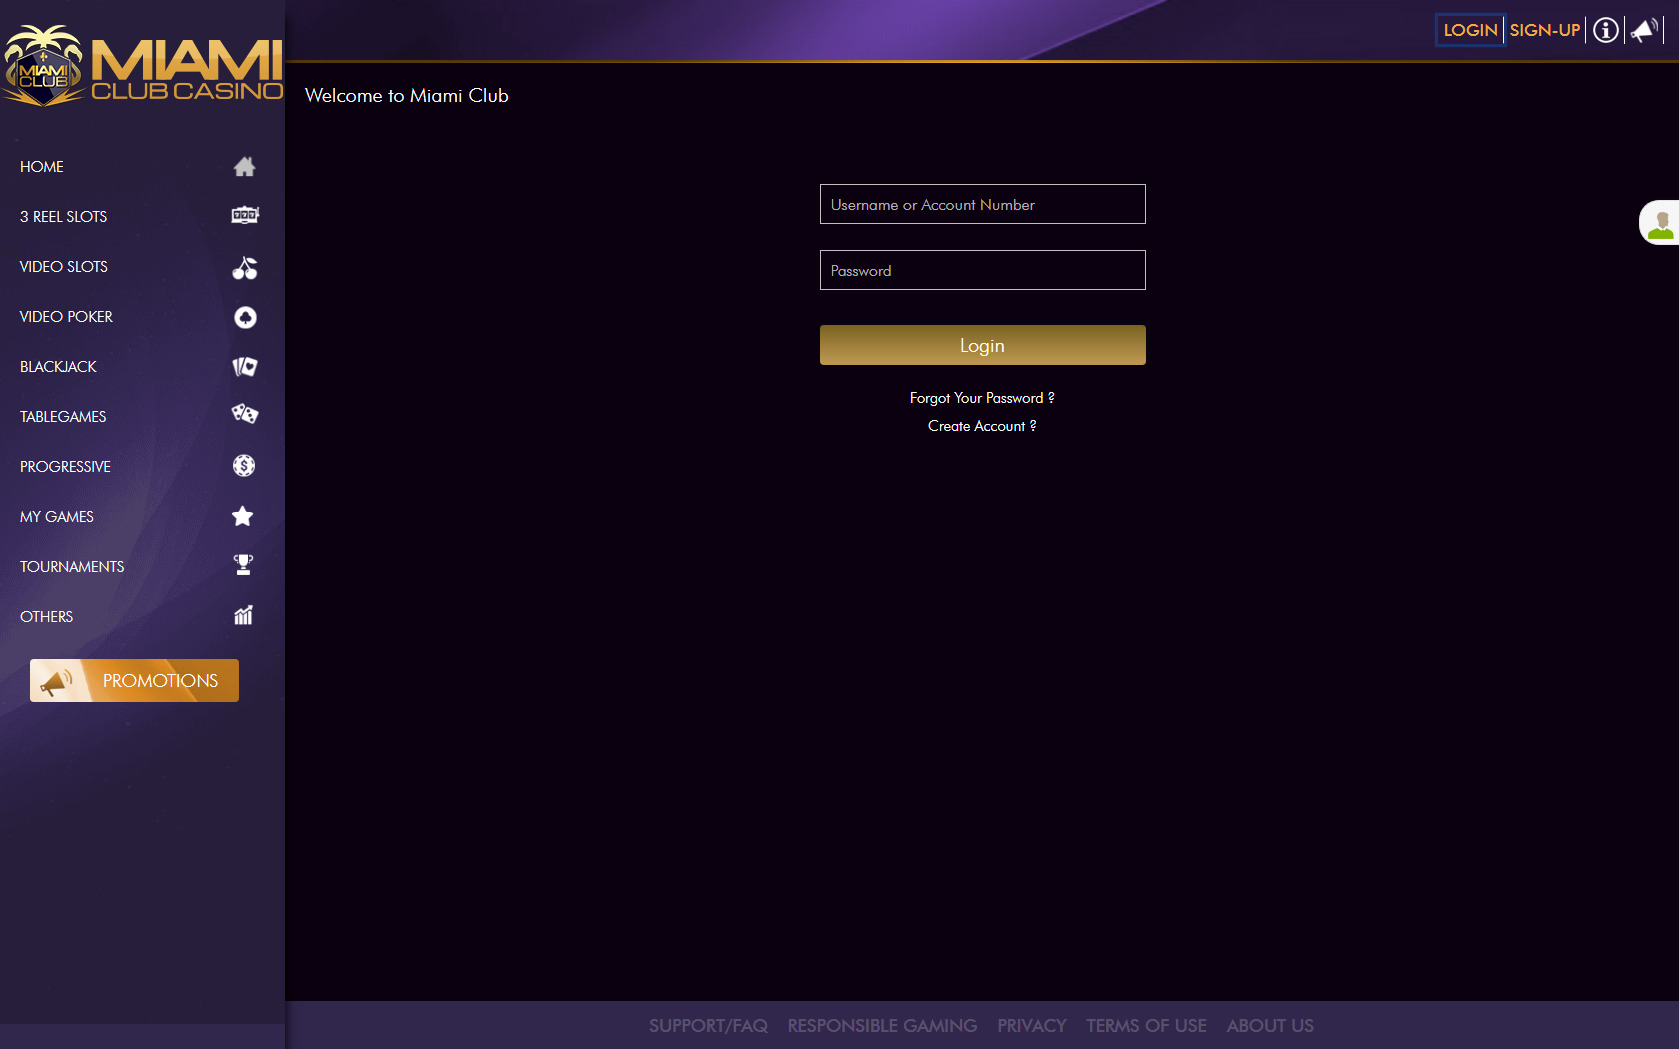Click the Tournaments trophy icon
1679x1049 pixels.
(243, 565)
